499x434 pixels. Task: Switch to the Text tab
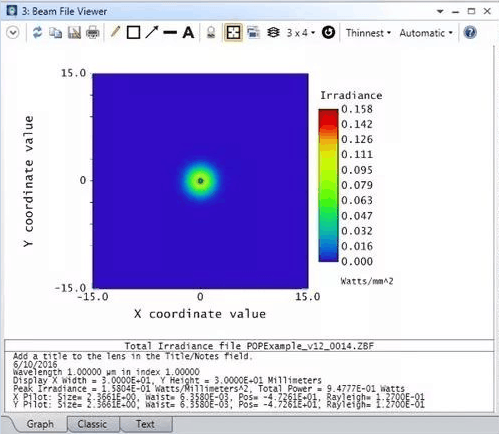[145, 424]
